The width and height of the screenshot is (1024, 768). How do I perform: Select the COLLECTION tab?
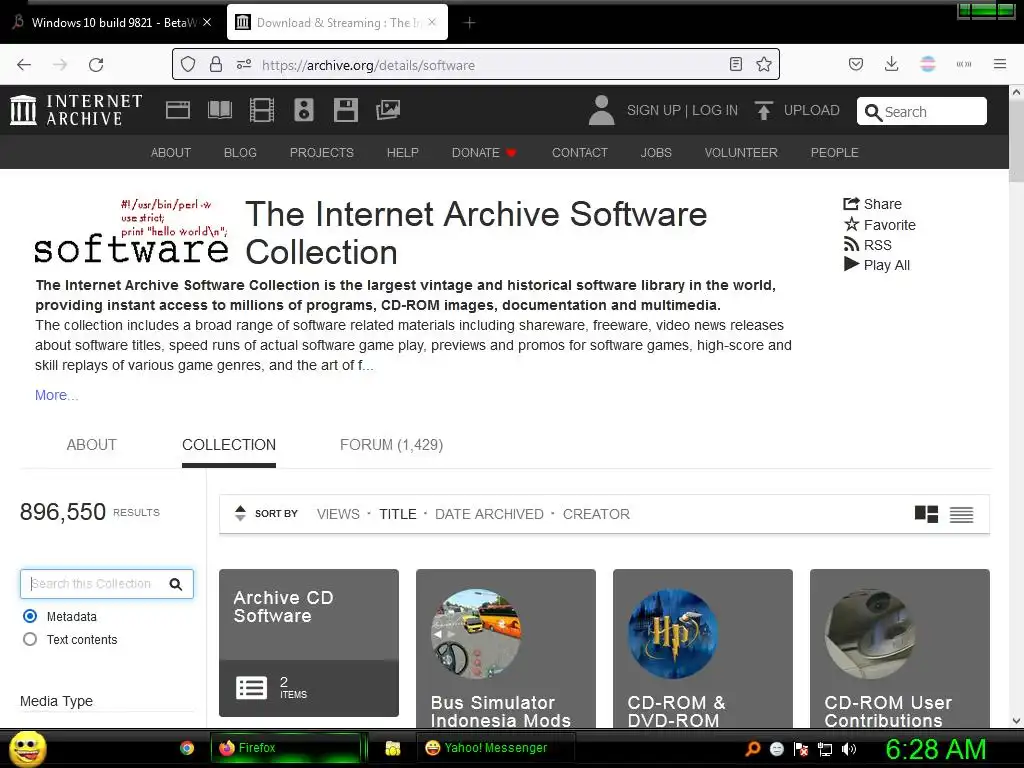point(229,445)
